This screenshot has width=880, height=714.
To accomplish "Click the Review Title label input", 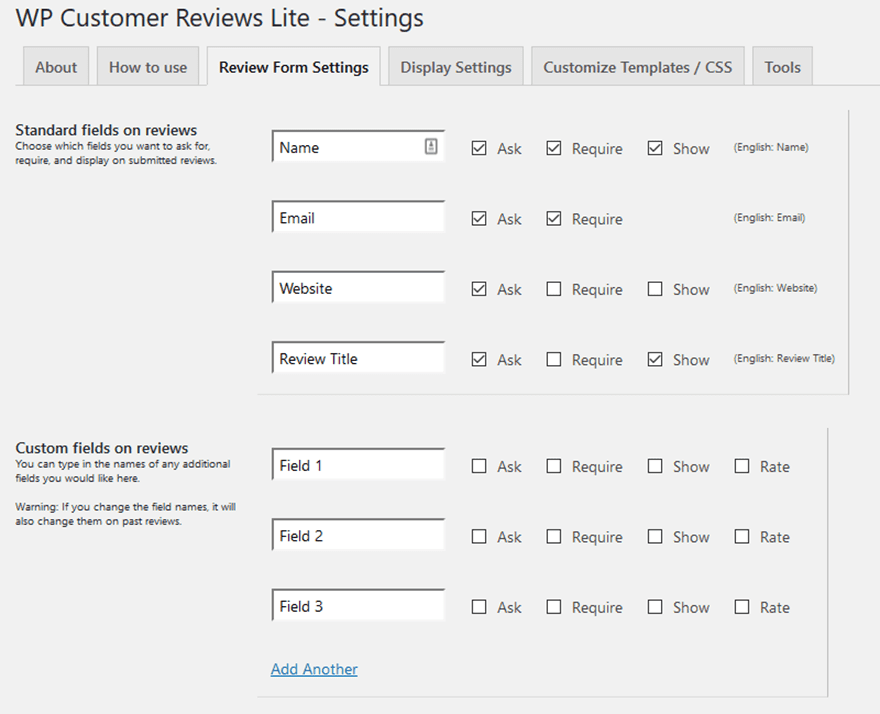I will point(358,358).
